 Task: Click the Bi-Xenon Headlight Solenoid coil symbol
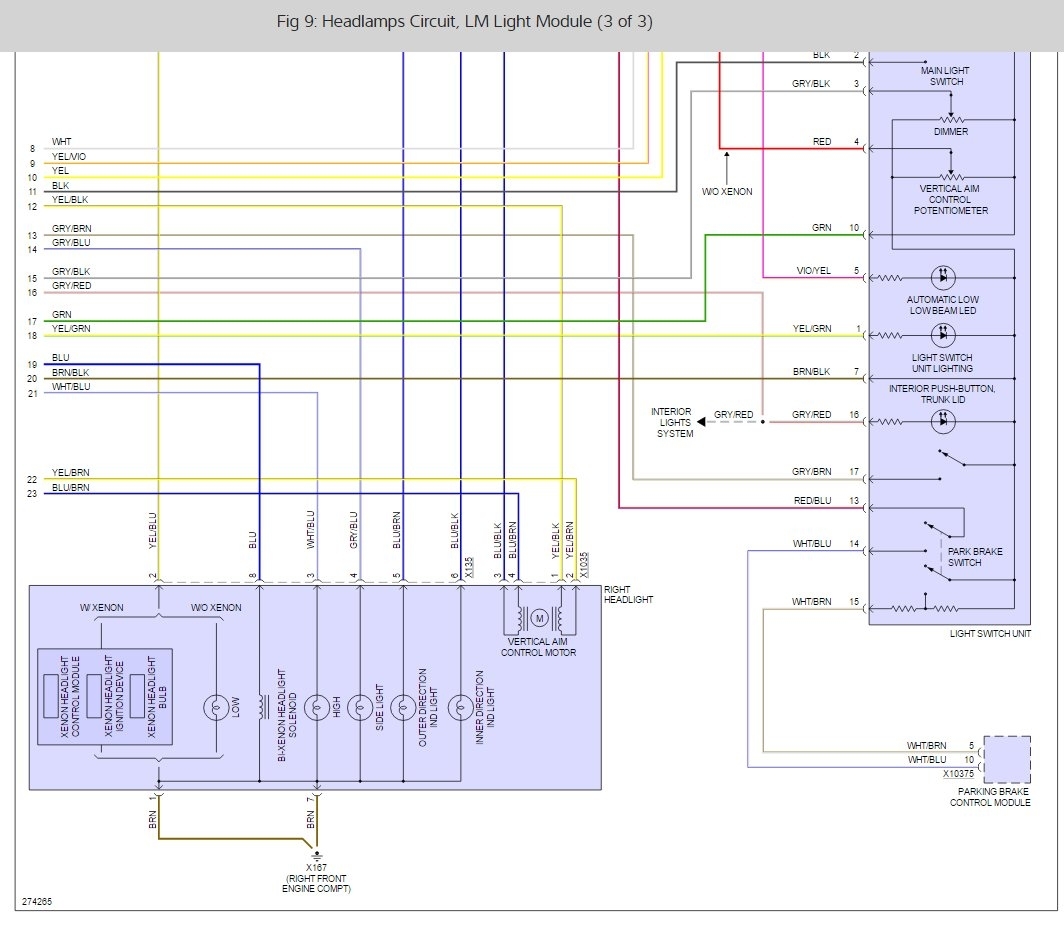click(x=263, y=708)
